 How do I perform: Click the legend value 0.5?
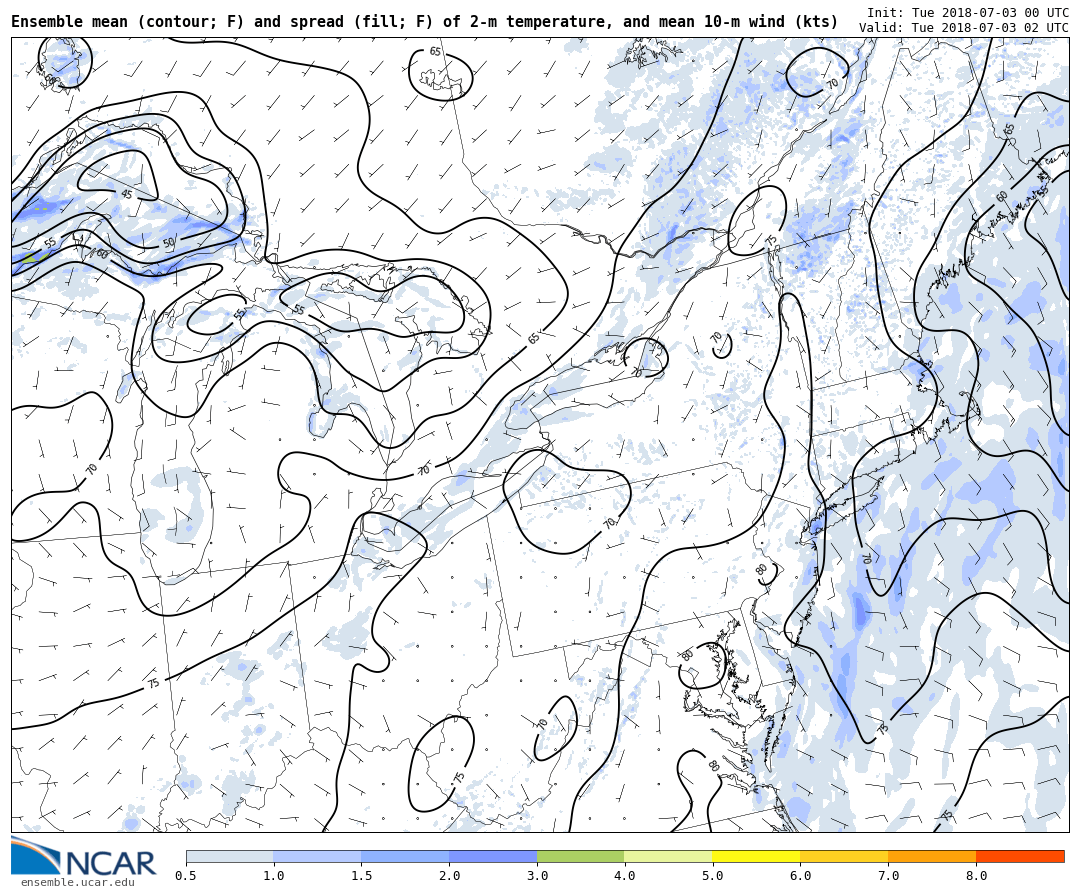[186, 876]
